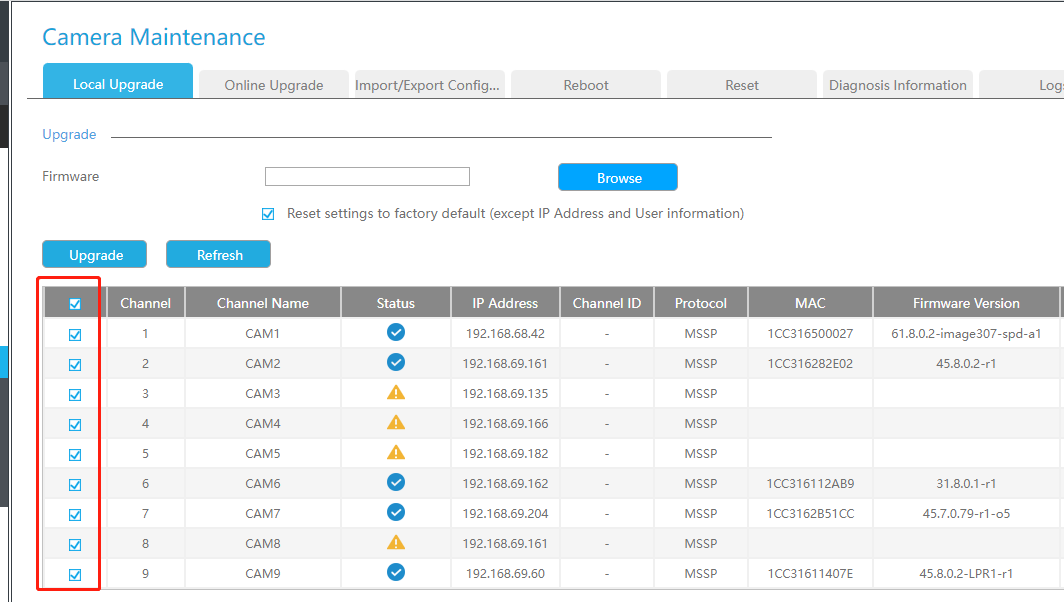Click the Camera Maintenance page title
Image resolution: width=1064 pixels, height=602 pixels.
(x=154, y=37)
